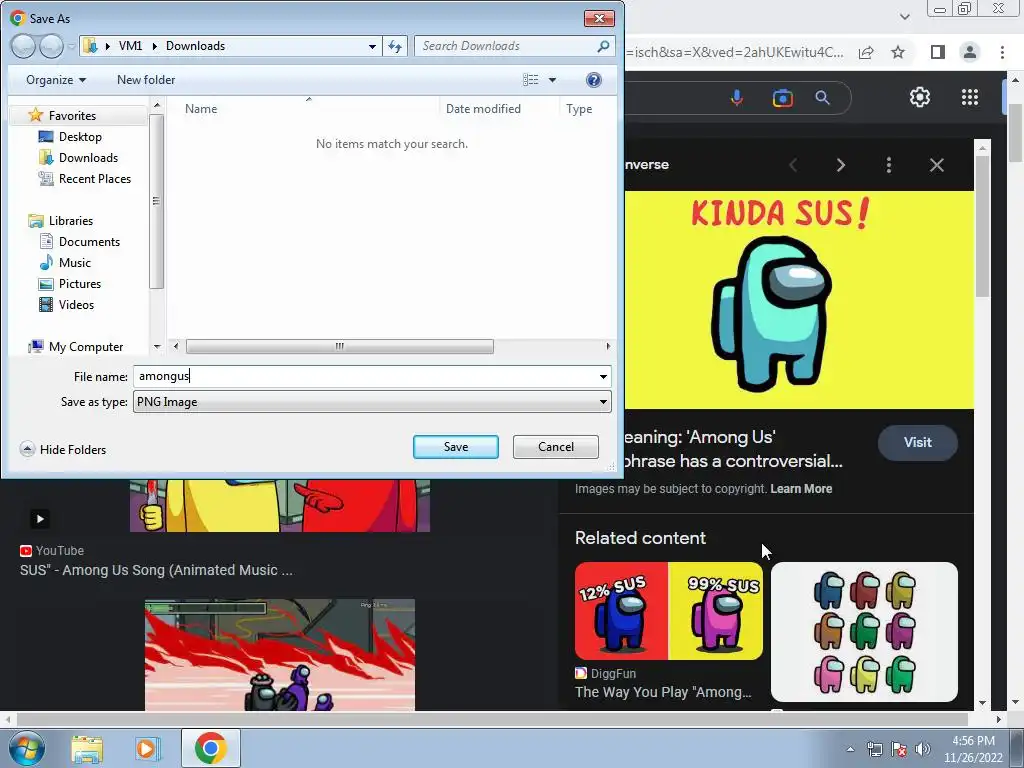Click the change view icon in dialog toolbar

pyautogui.click(x=530, y=80)
